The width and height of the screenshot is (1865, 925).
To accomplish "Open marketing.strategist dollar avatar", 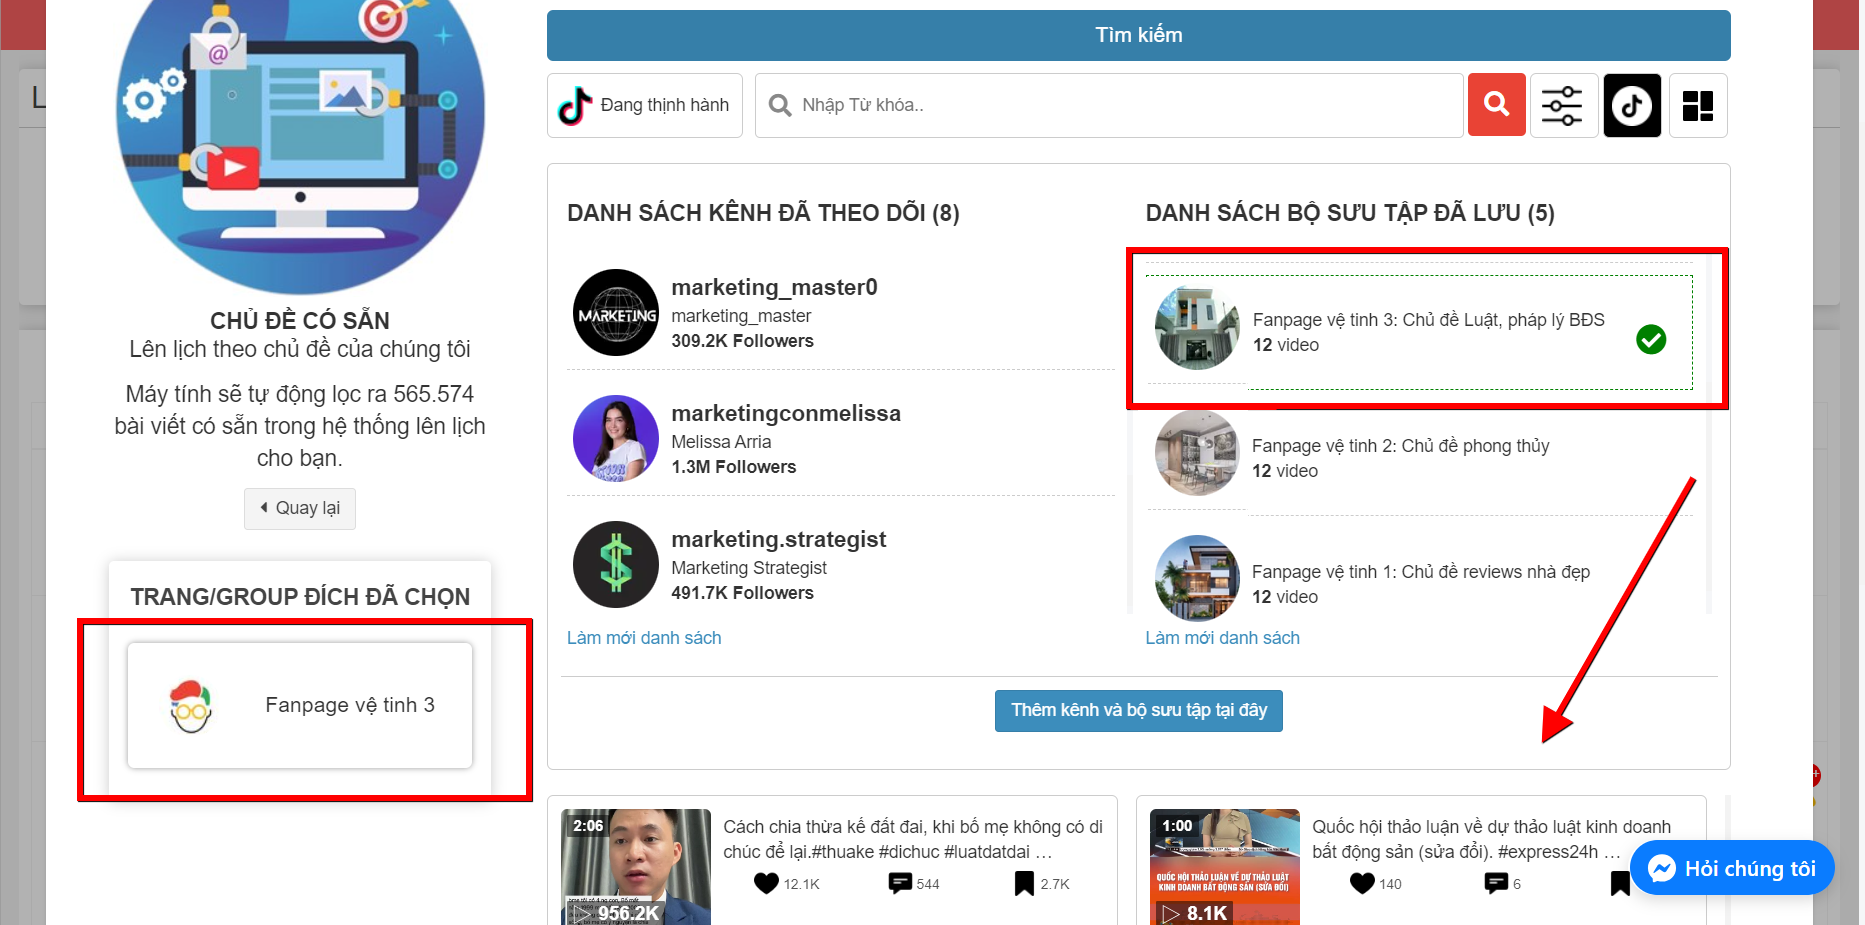I will [x=616, y=565].
